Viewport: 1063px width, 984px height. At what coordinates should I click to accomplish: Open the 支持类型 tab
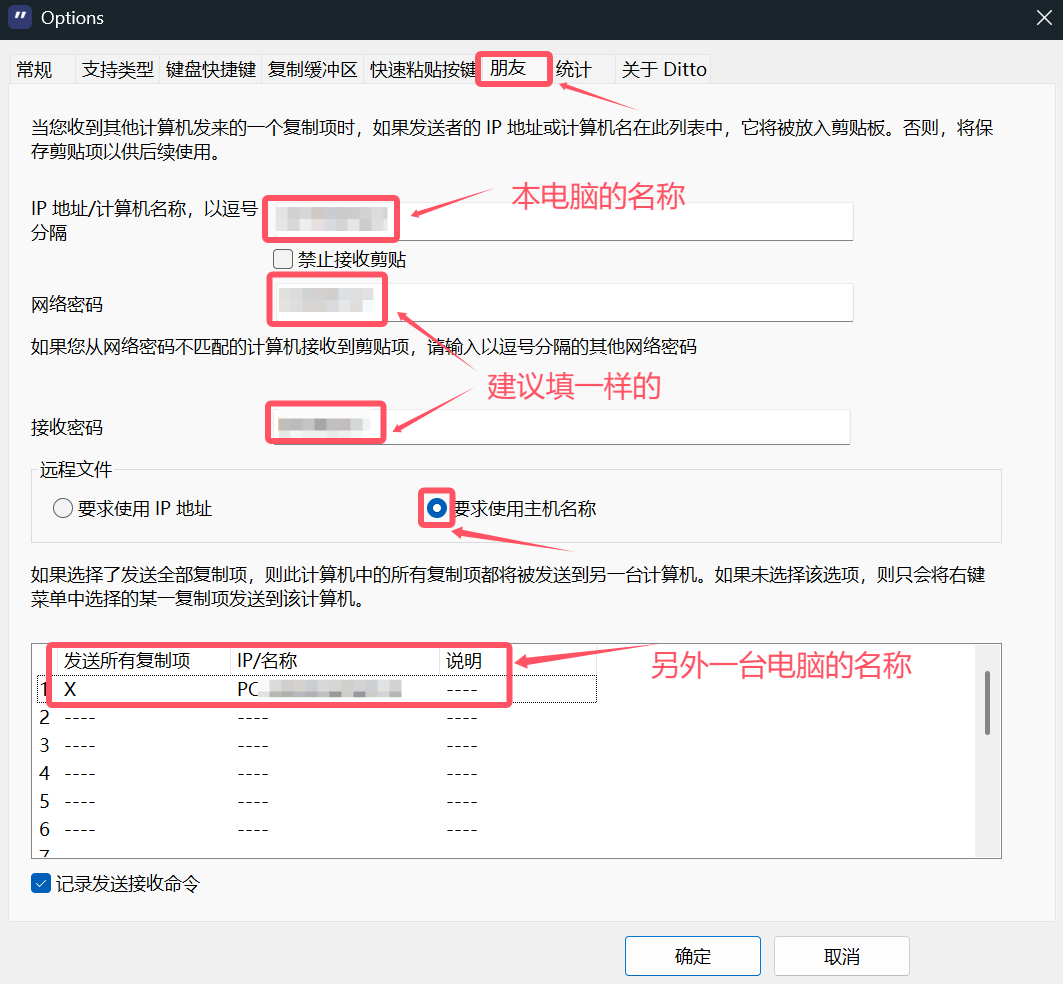(x=118, y=70)
